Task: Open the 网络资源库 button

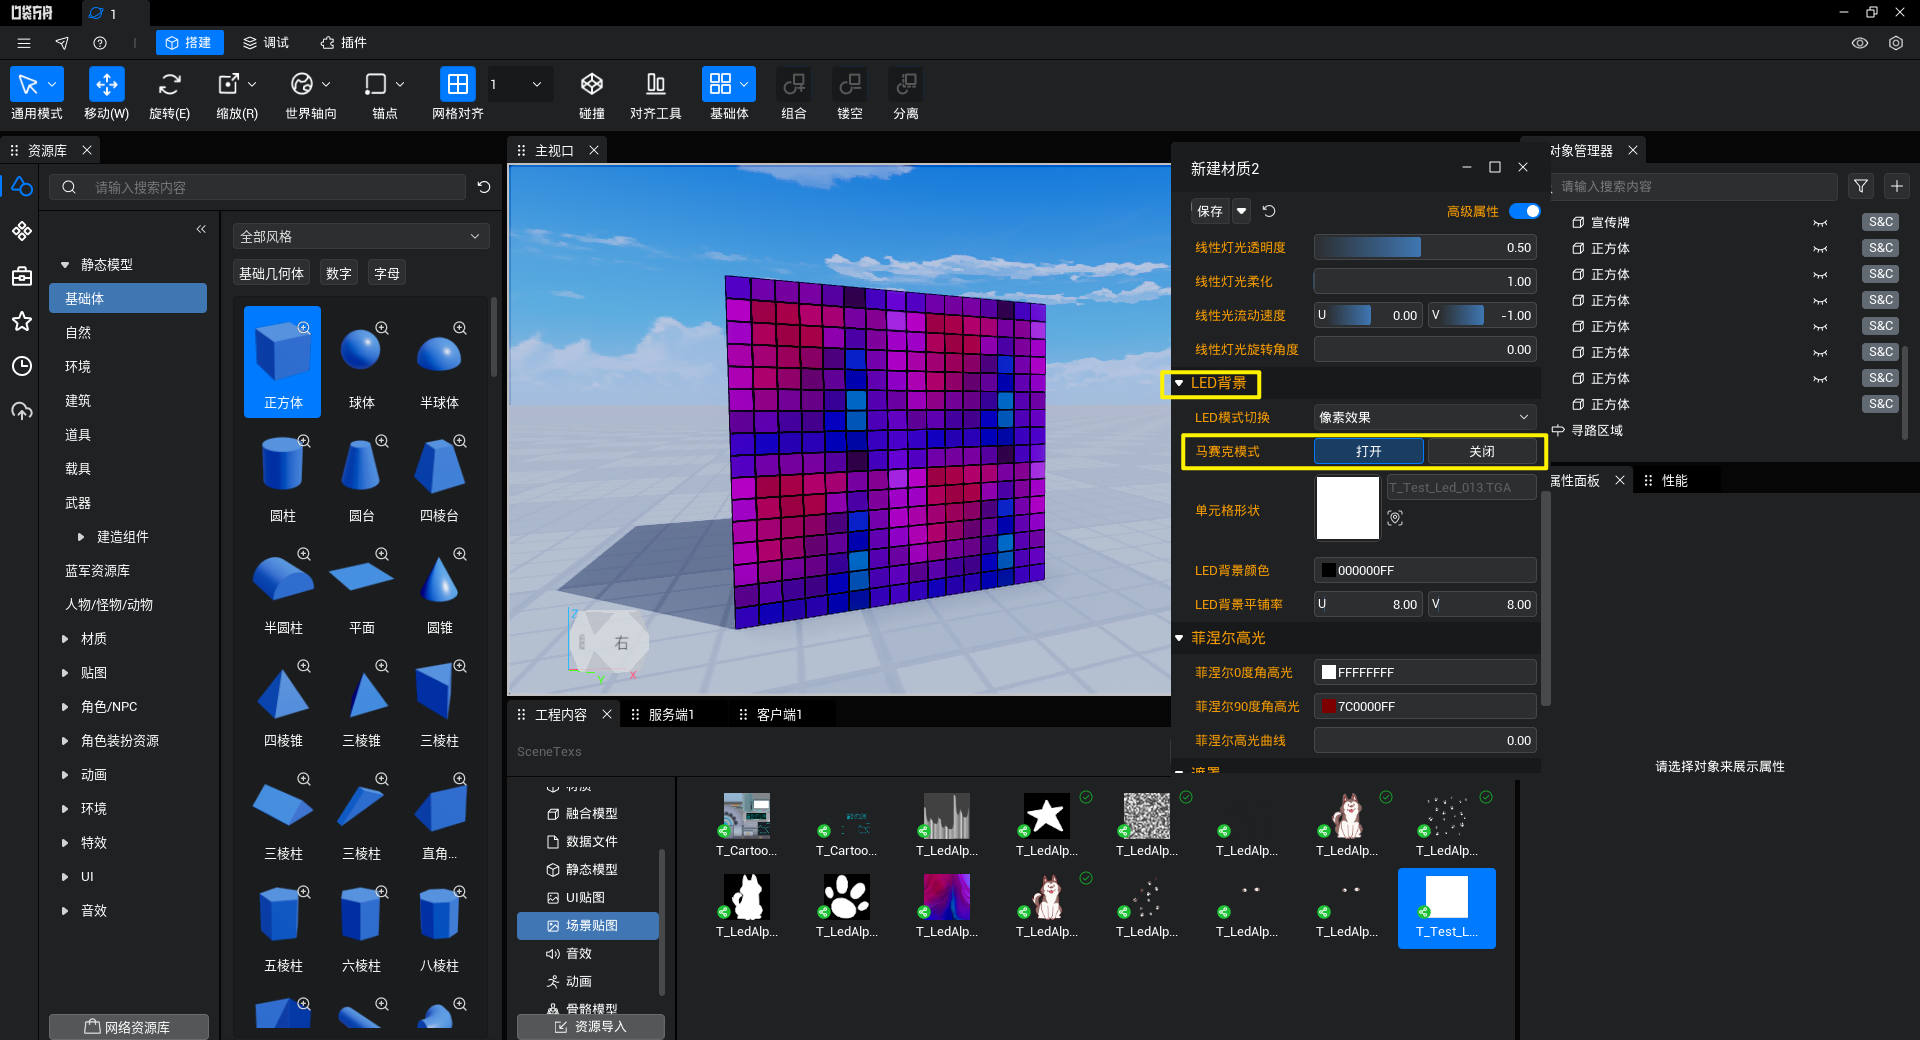Action: pyautogui.click(x=129, y=1027)
